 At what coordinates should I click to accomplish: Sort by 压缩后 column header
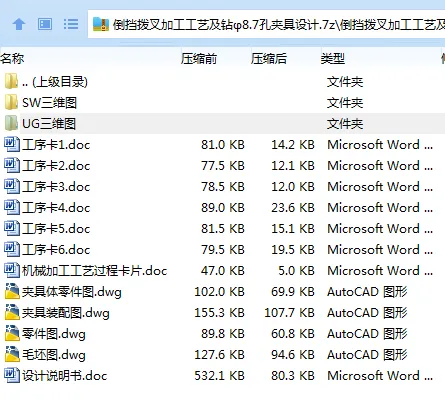(x=269, y=59)
